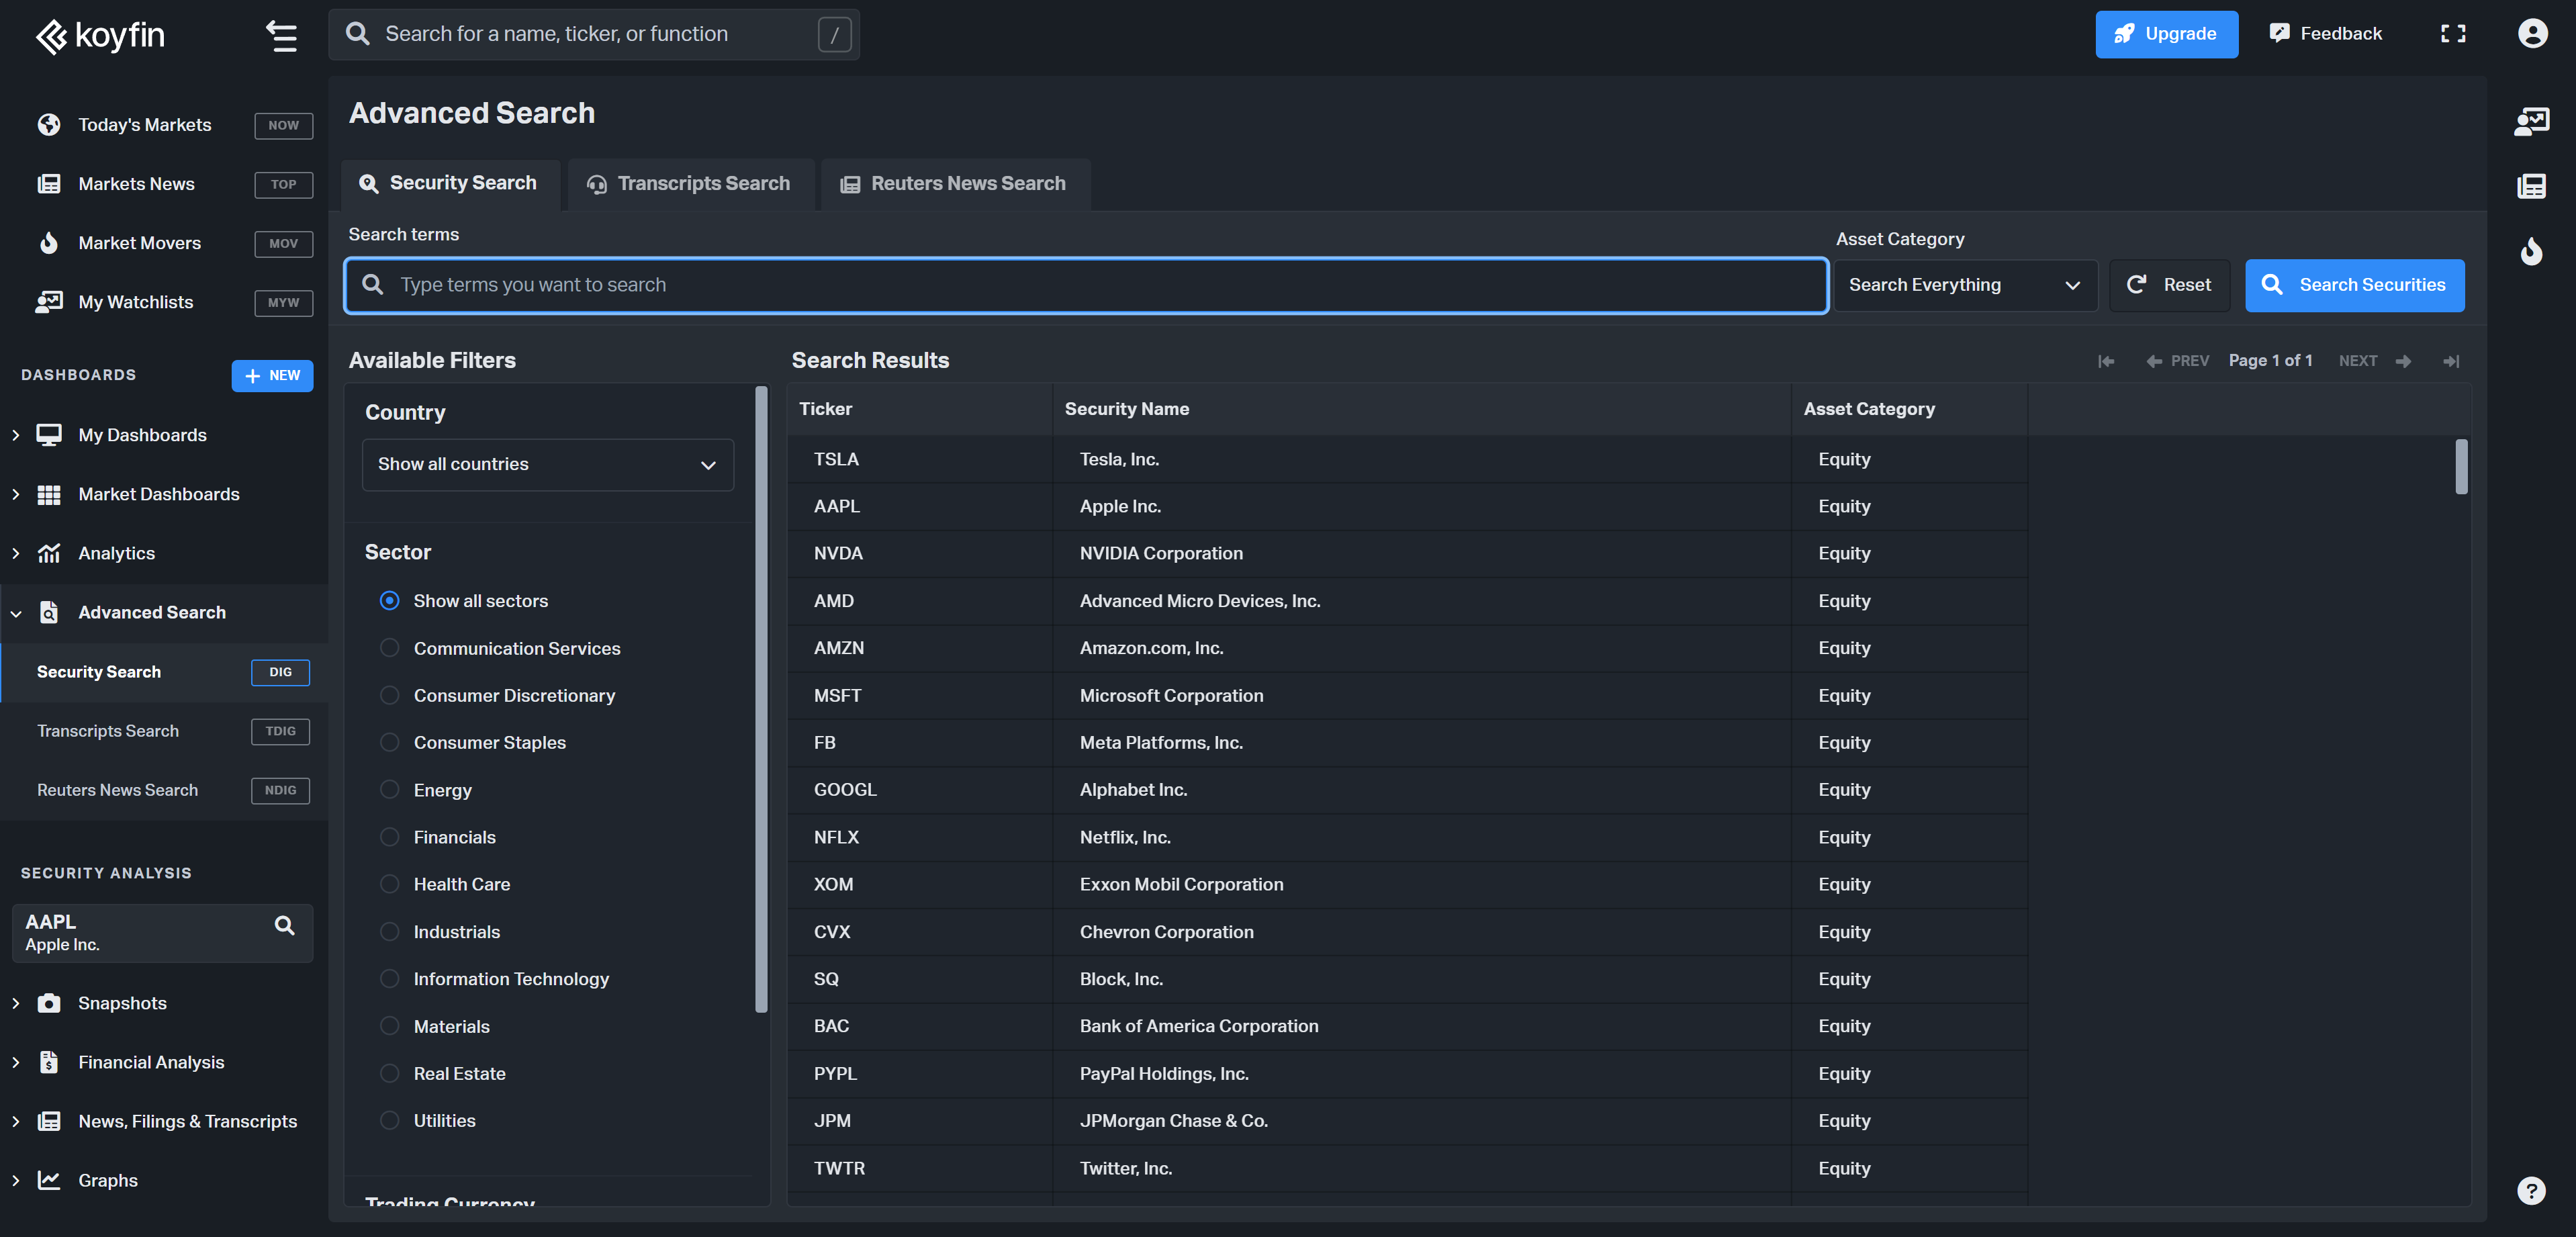The image size is (2576, 1237).
Task: Click the filters panel scrollbar
Action: 761,699
